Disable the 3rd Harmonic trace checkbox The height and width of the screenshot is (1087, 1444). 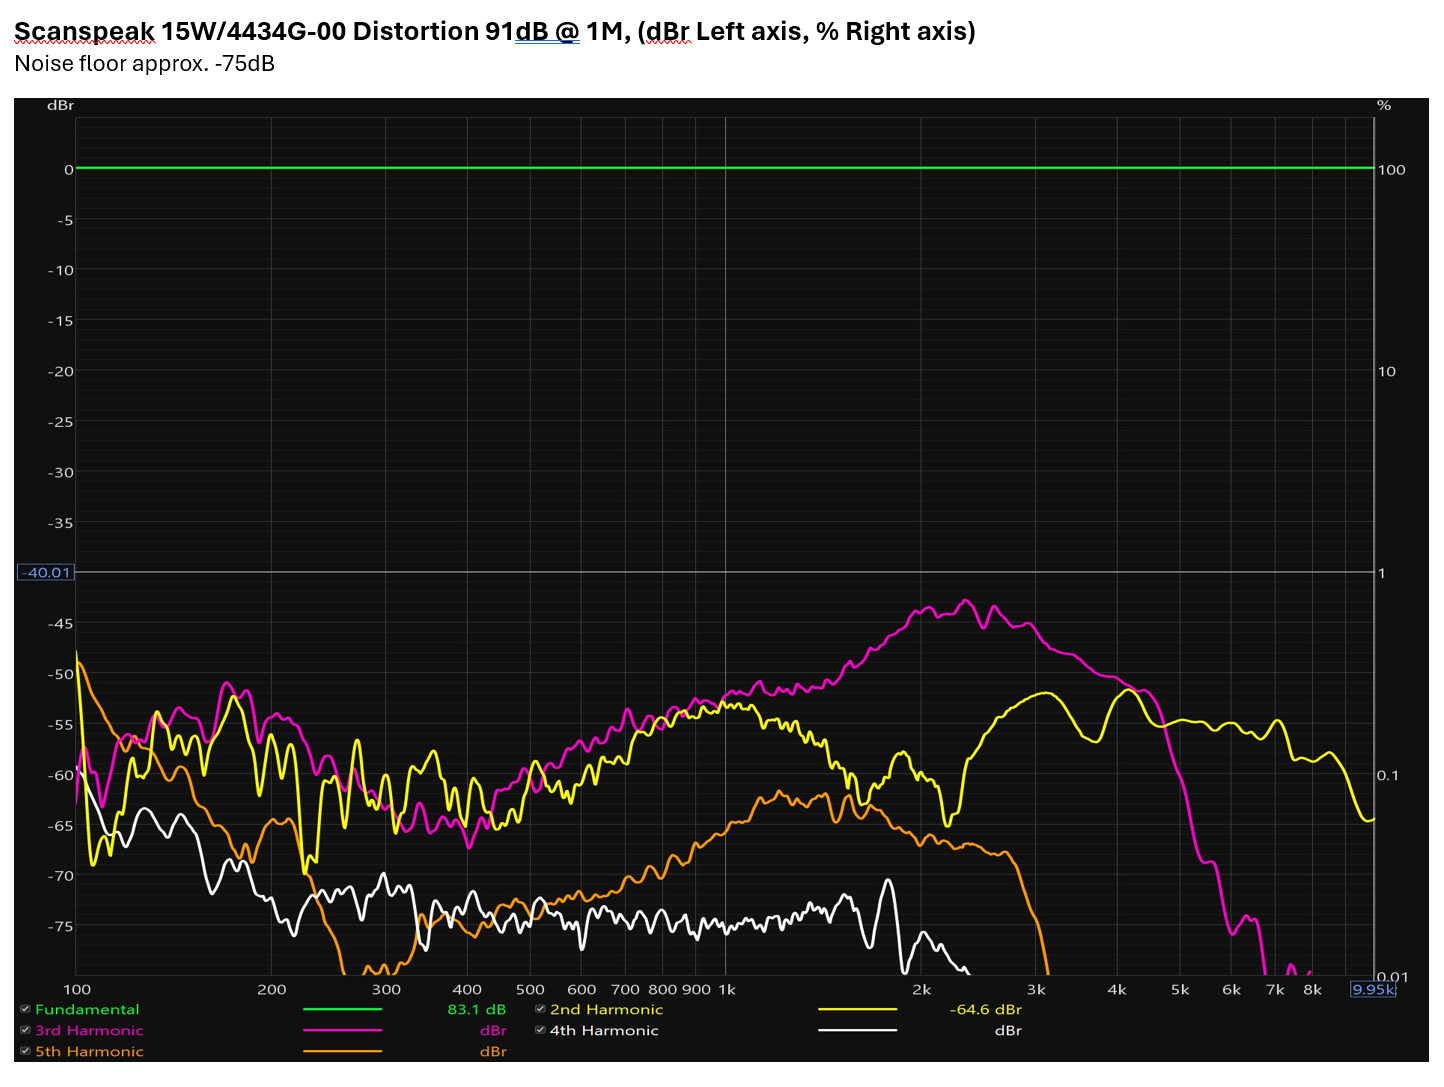pyautogui.click(x=25, y=1030)
